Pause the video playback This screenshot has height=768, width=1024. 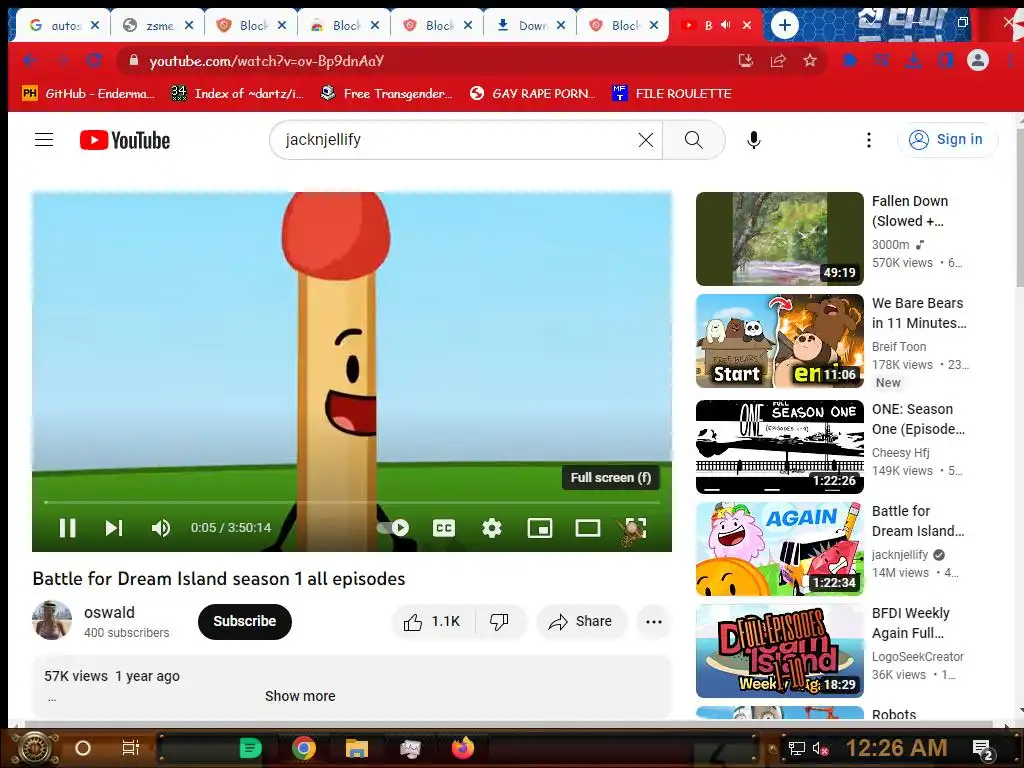click(68, 528)
